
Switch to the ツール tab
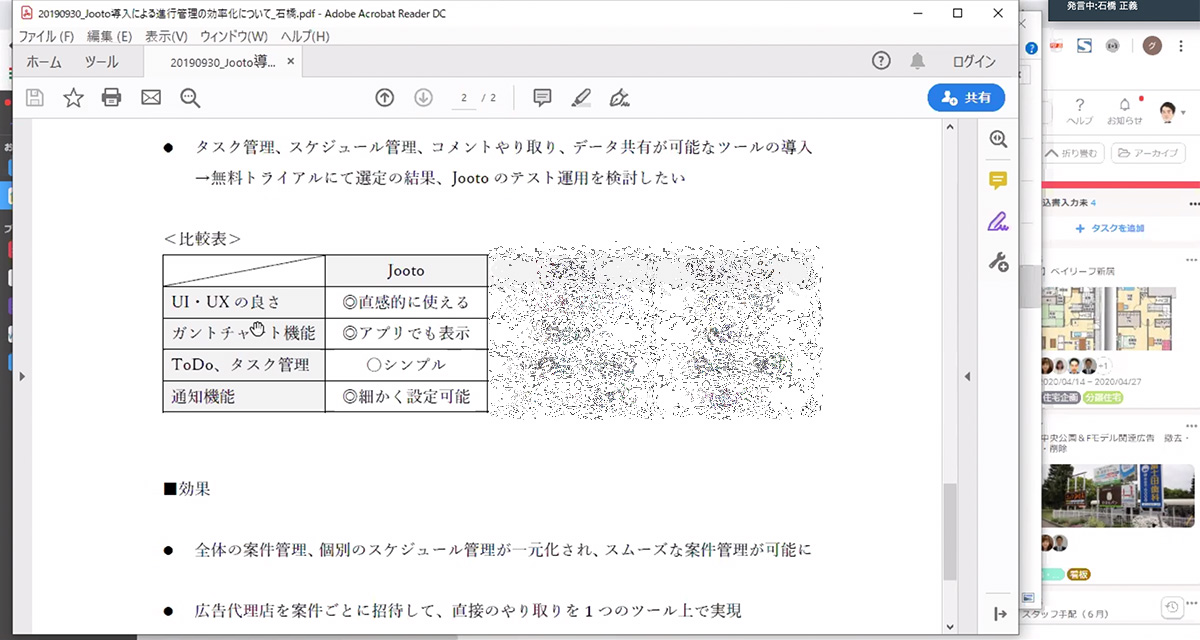pyautogui.click(x=101, y=62)
